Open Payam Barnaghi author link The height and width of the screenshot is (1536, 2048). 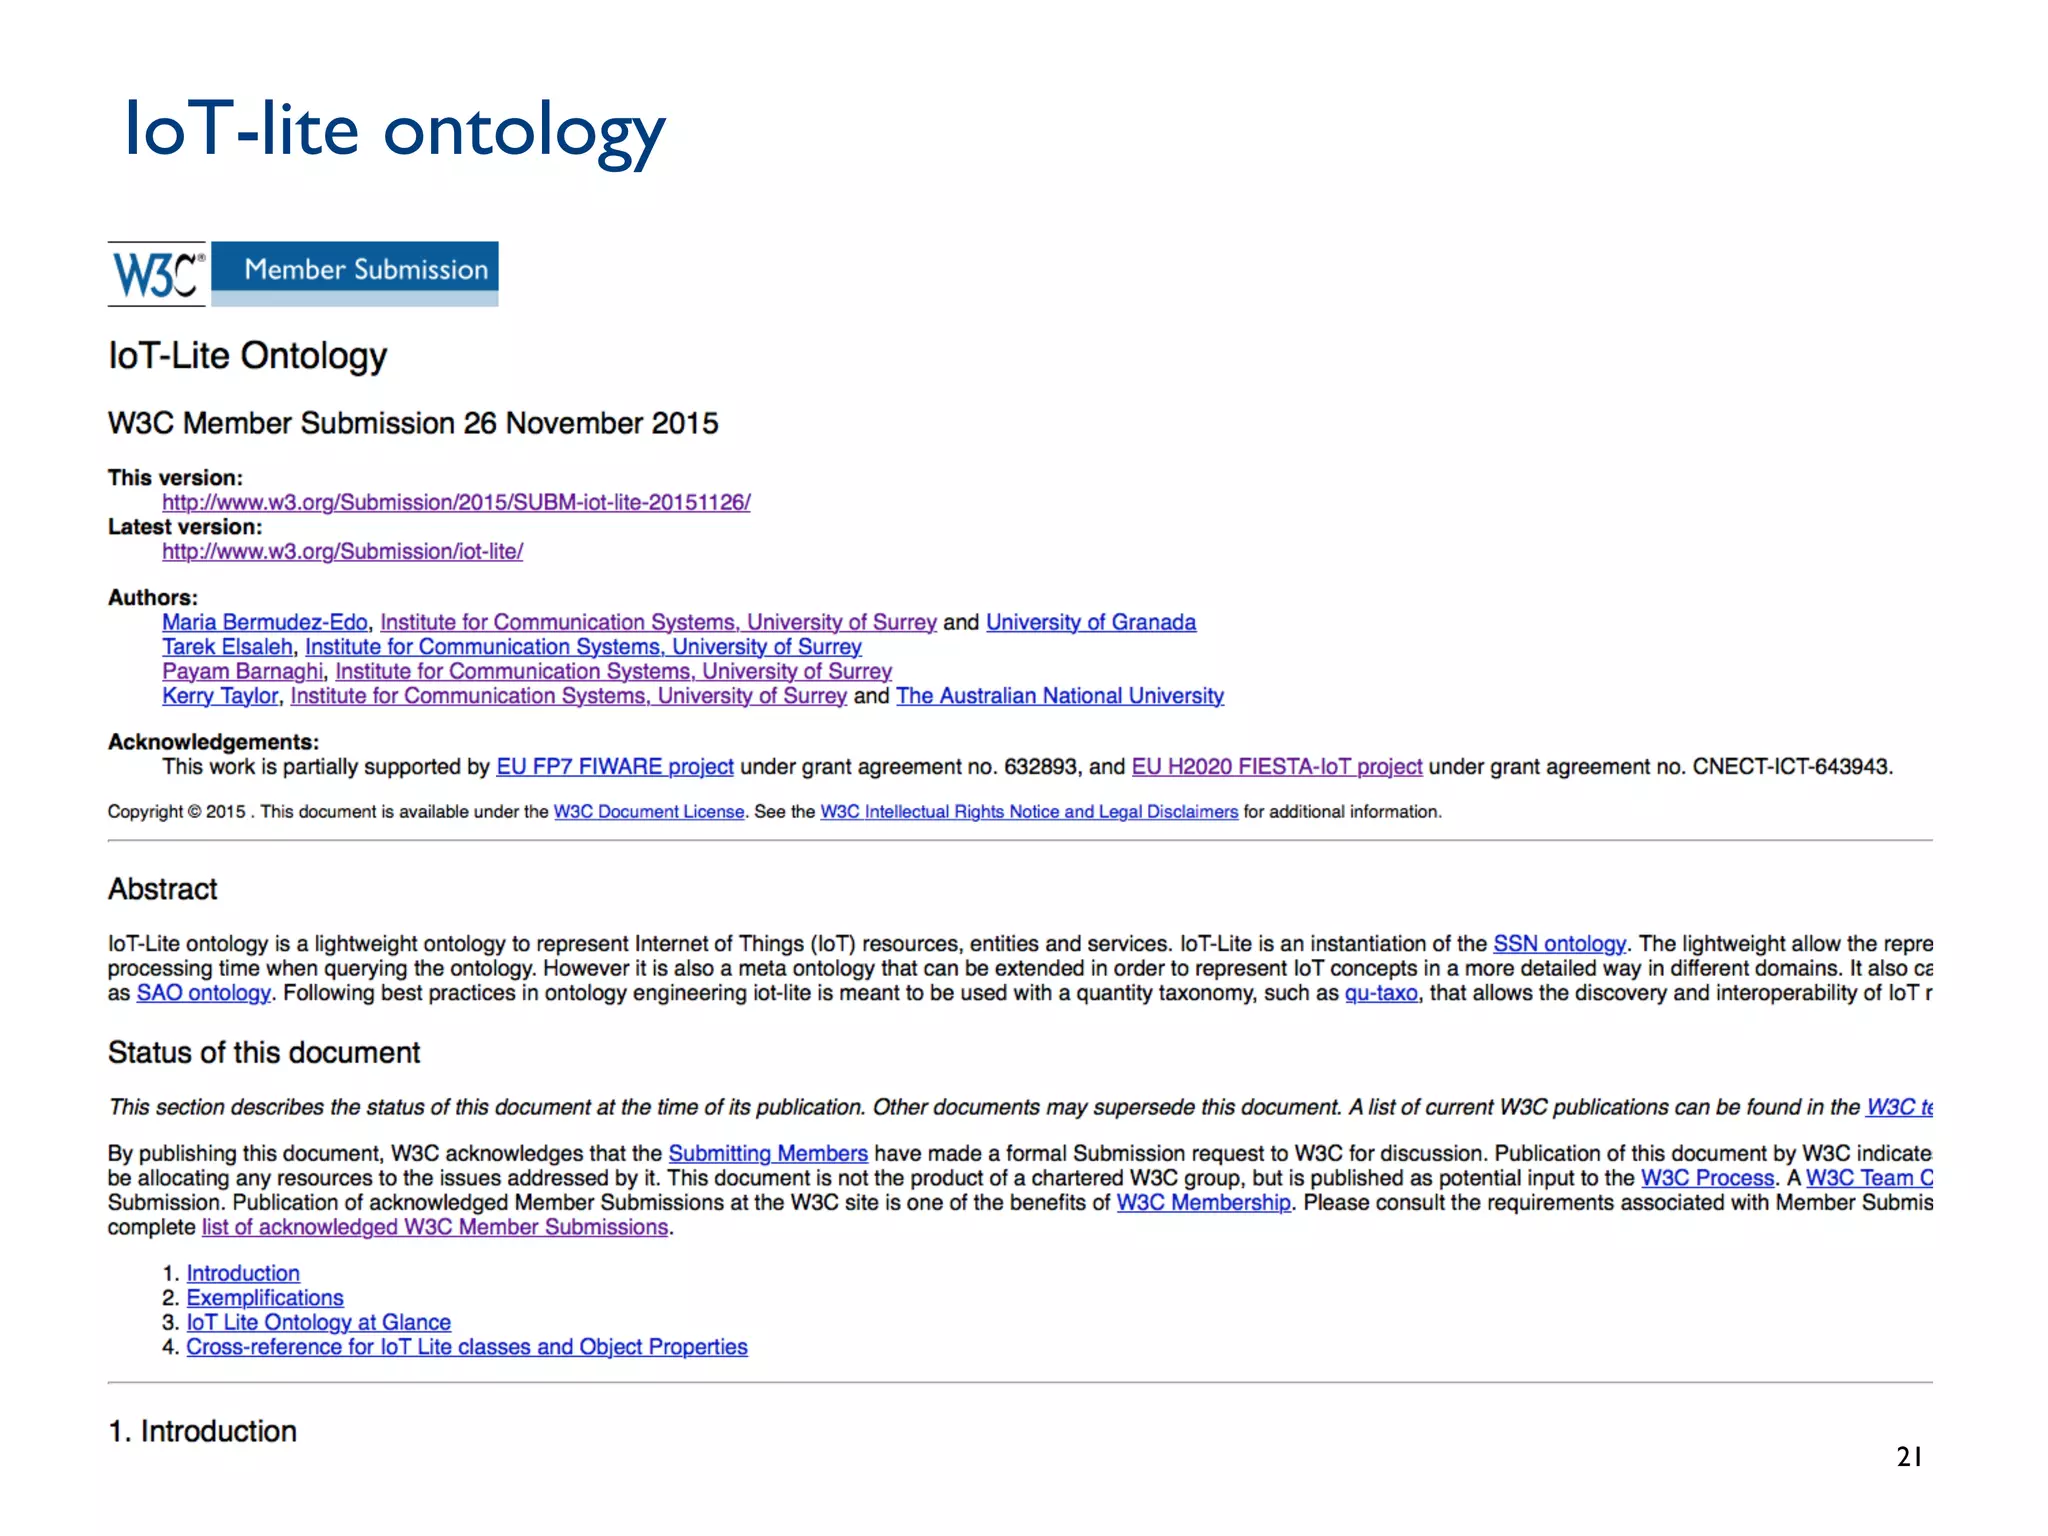pyautogui.click(x=243, y=671)
